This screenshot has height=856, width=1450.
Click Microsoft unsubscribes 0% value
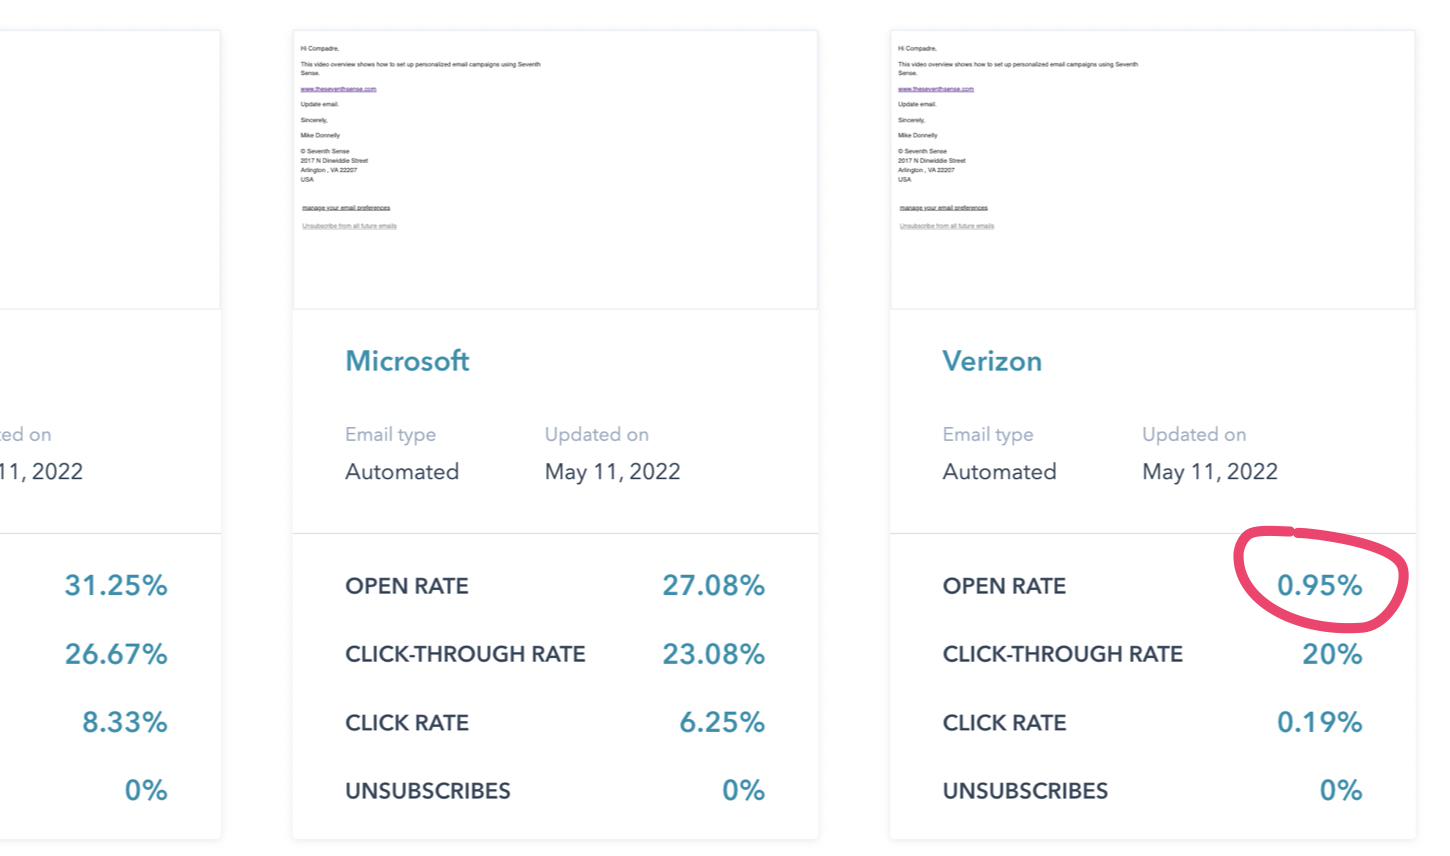(743, 790)
